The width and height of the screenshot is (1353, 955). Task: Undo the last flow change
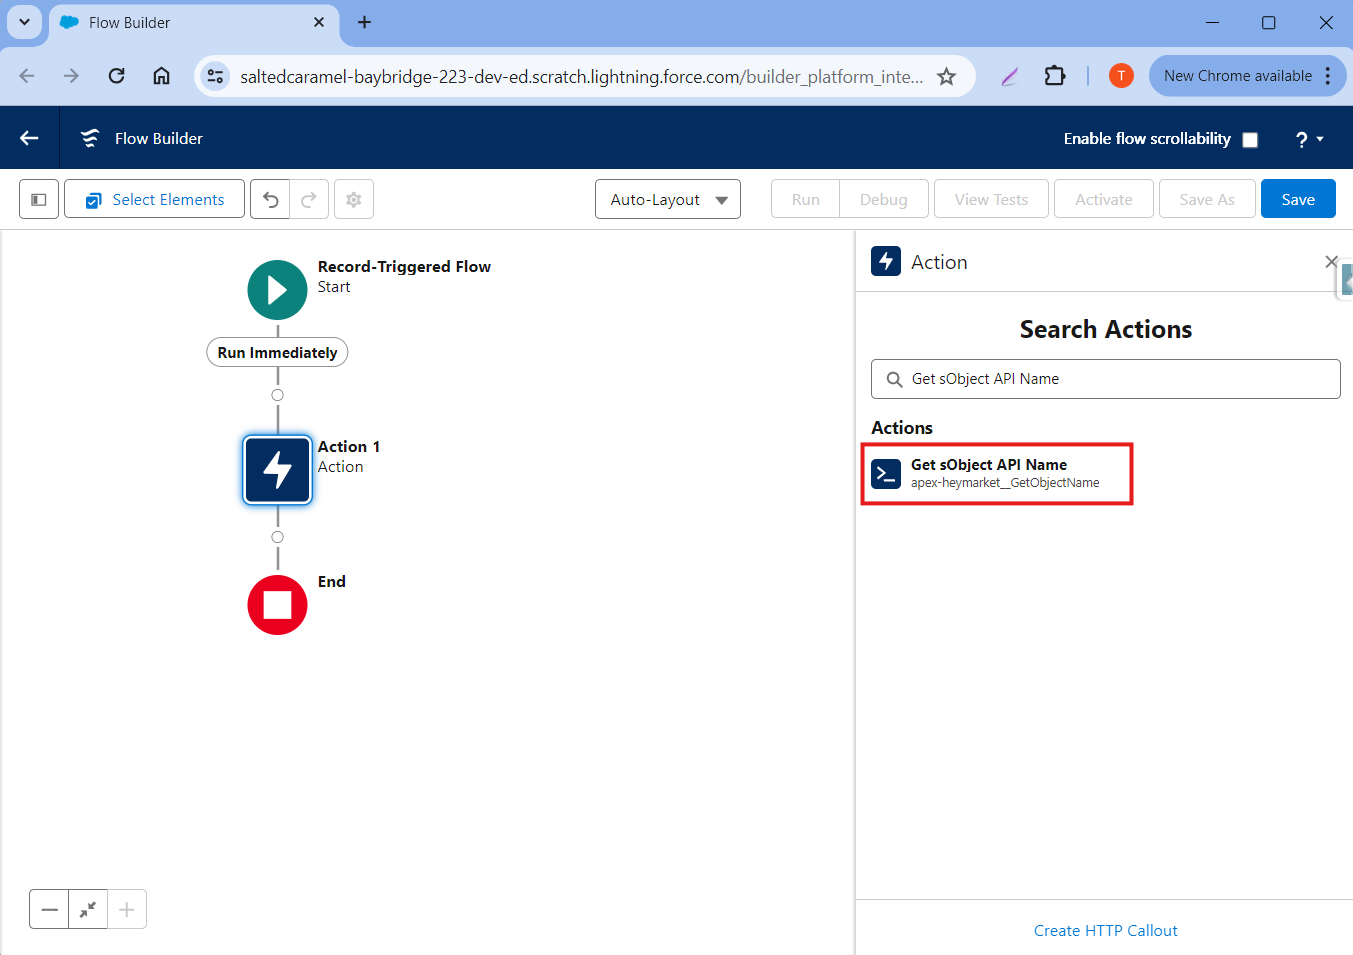[270, 199]
